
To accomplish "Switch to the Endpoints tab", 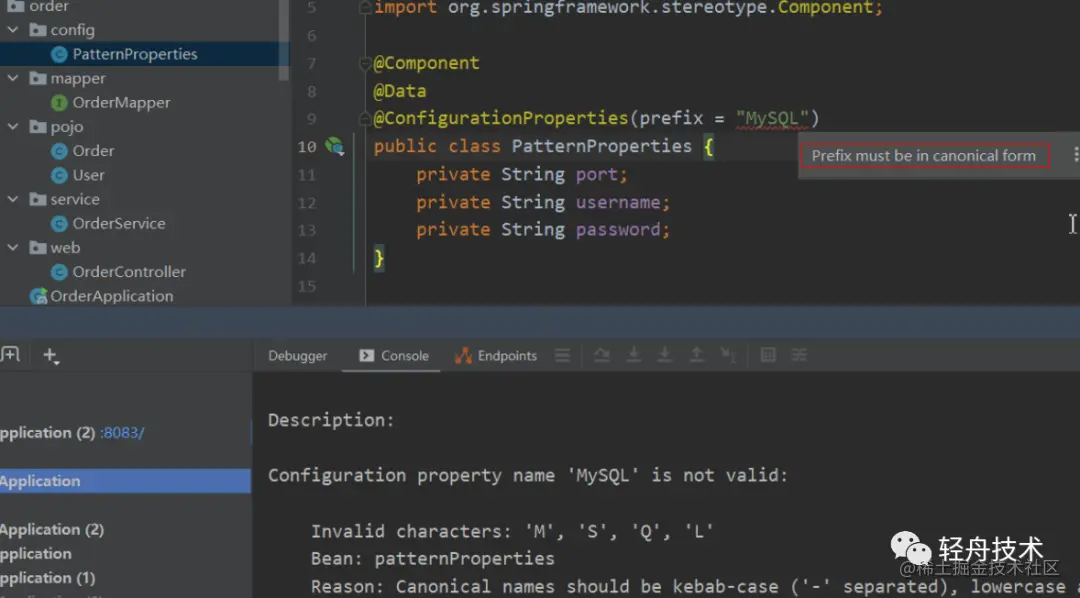I will (496, 355).
